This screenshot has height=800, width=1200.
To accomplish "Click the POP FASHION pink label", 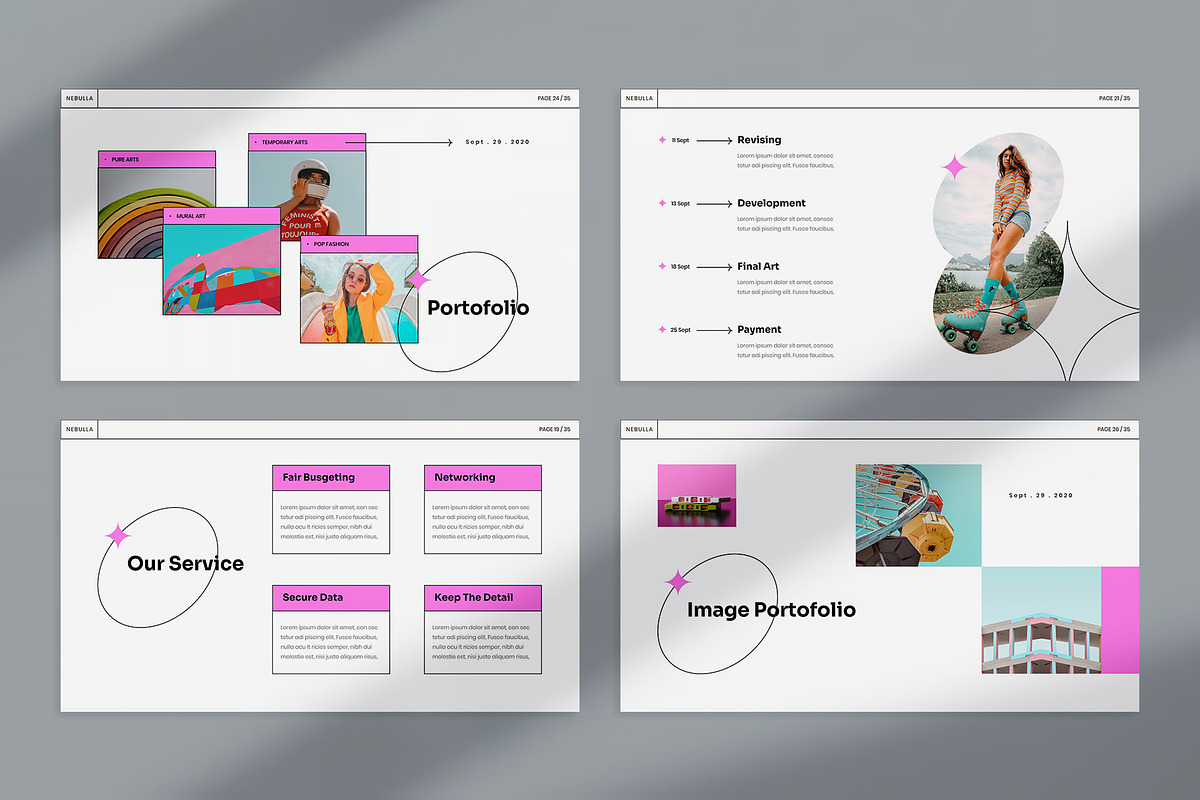I will [x=359, y=243].
